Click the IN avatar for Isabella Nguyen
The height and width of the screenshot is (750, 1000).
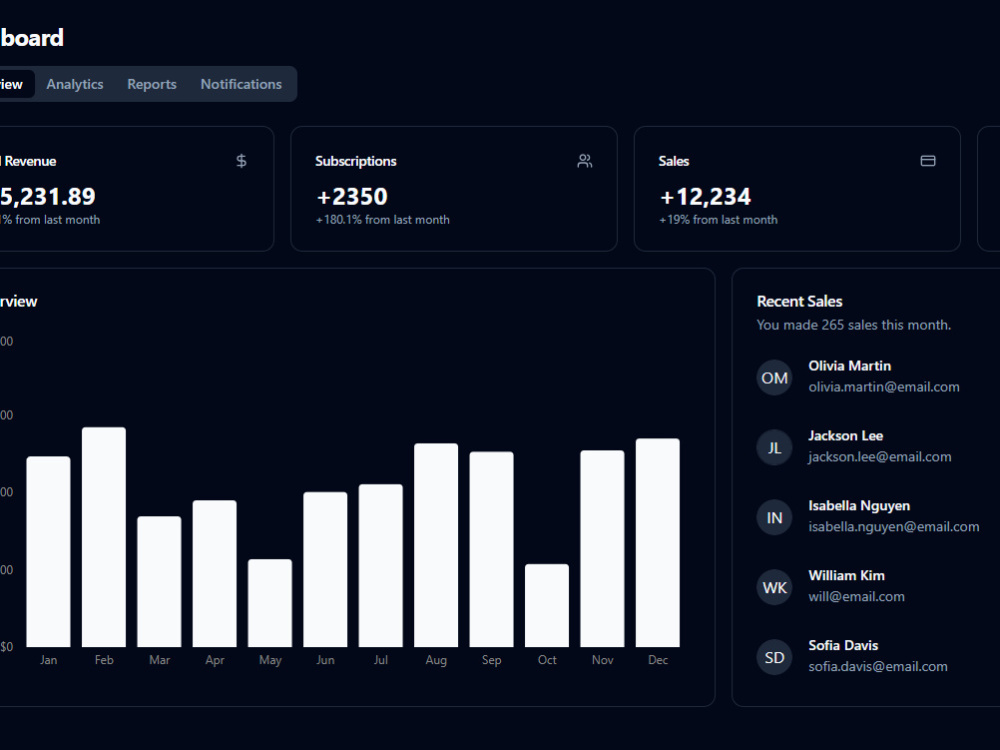774,518
